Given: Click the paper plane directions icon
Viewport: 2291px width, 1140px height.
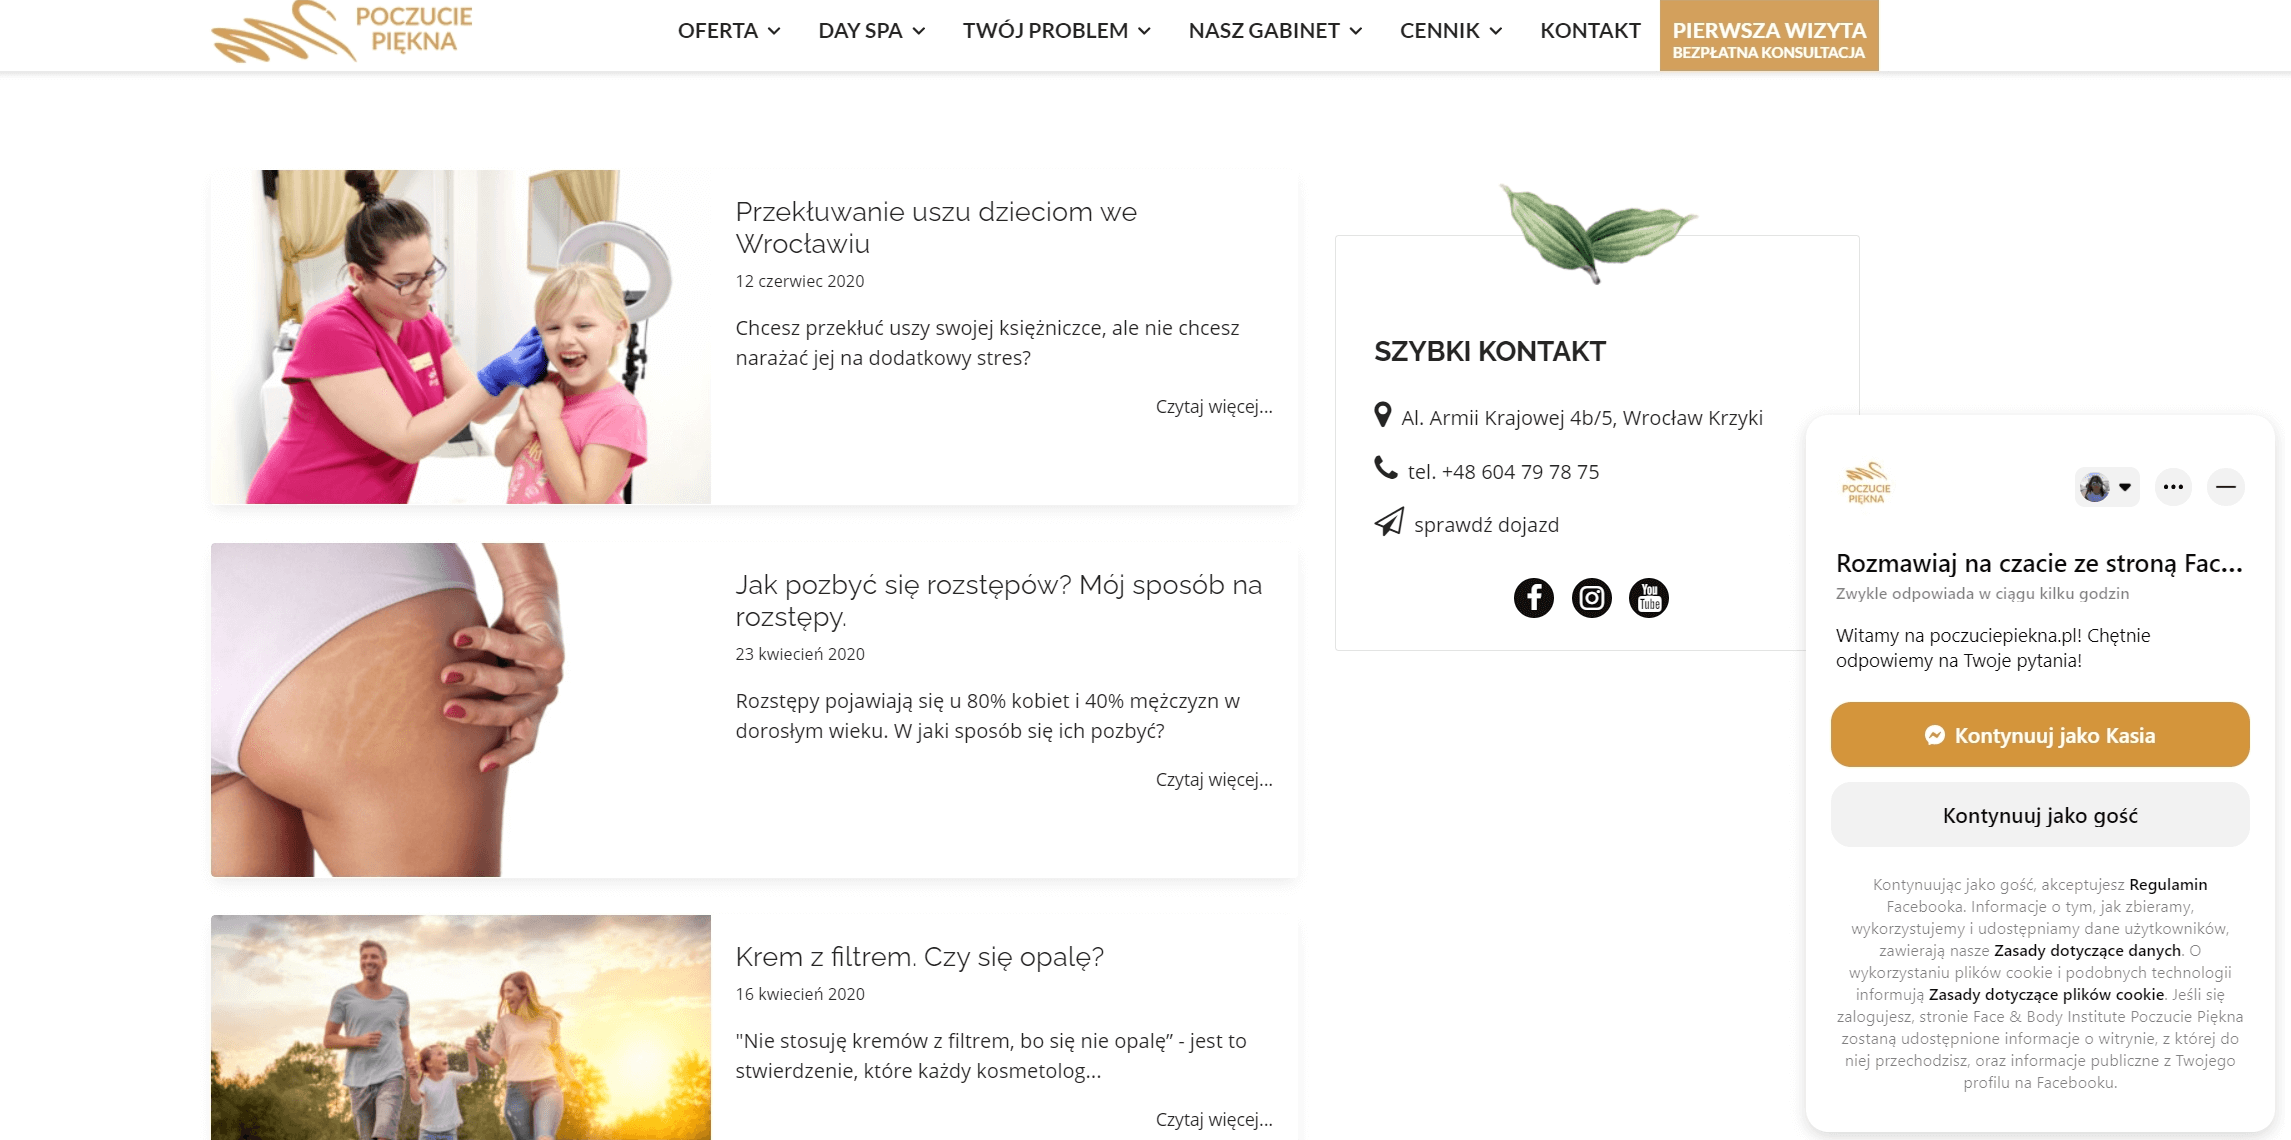Looking at the screenshot, I should [1389, 522].
